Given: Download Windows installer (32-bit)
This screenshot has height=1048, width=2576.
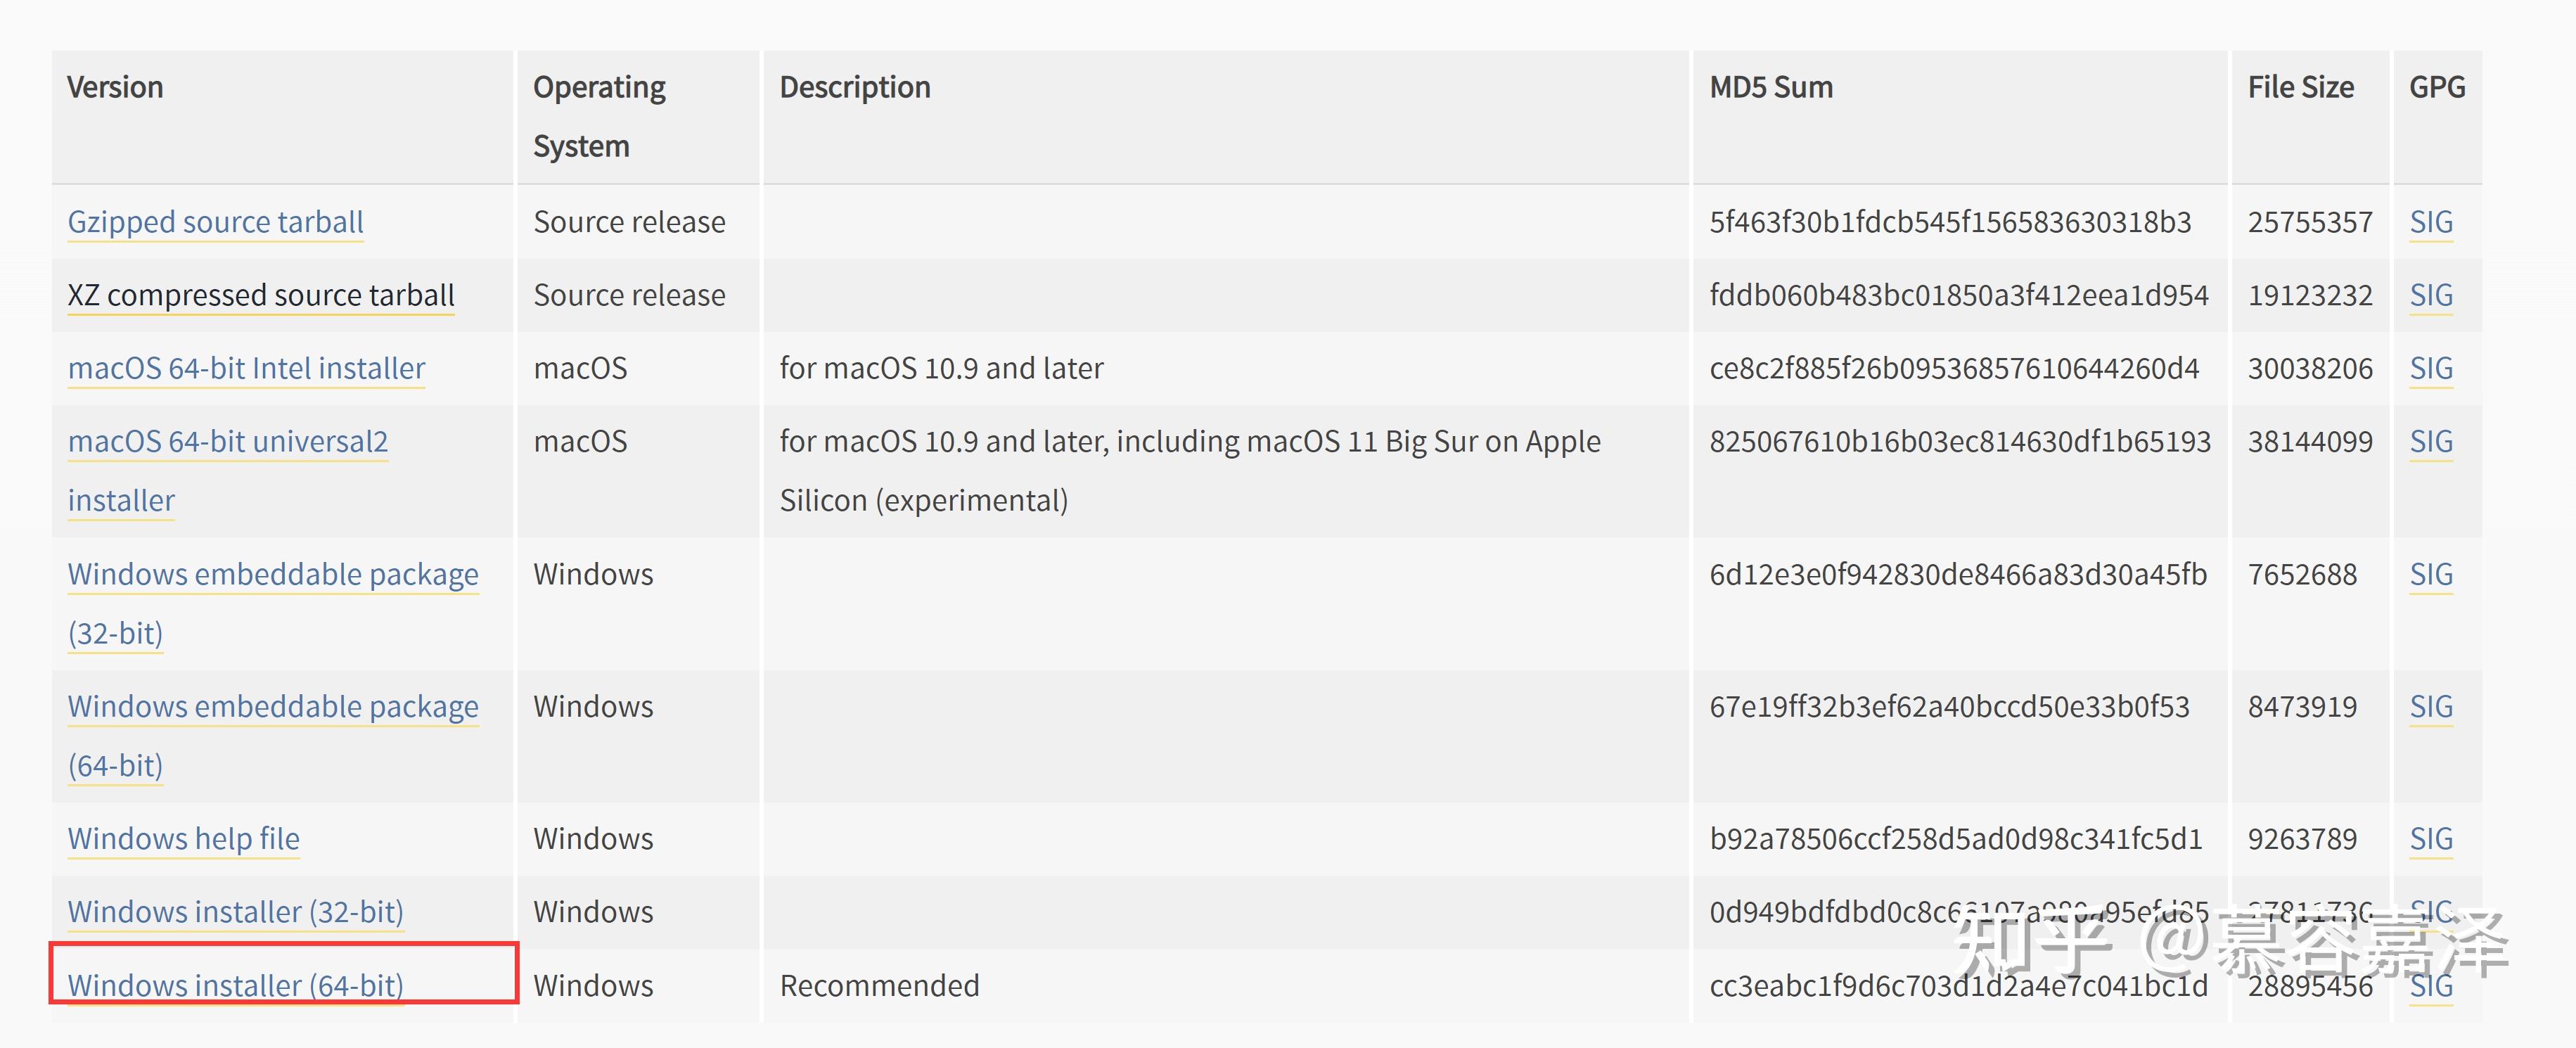Looking at the screenshot, I should pos(235,911).
